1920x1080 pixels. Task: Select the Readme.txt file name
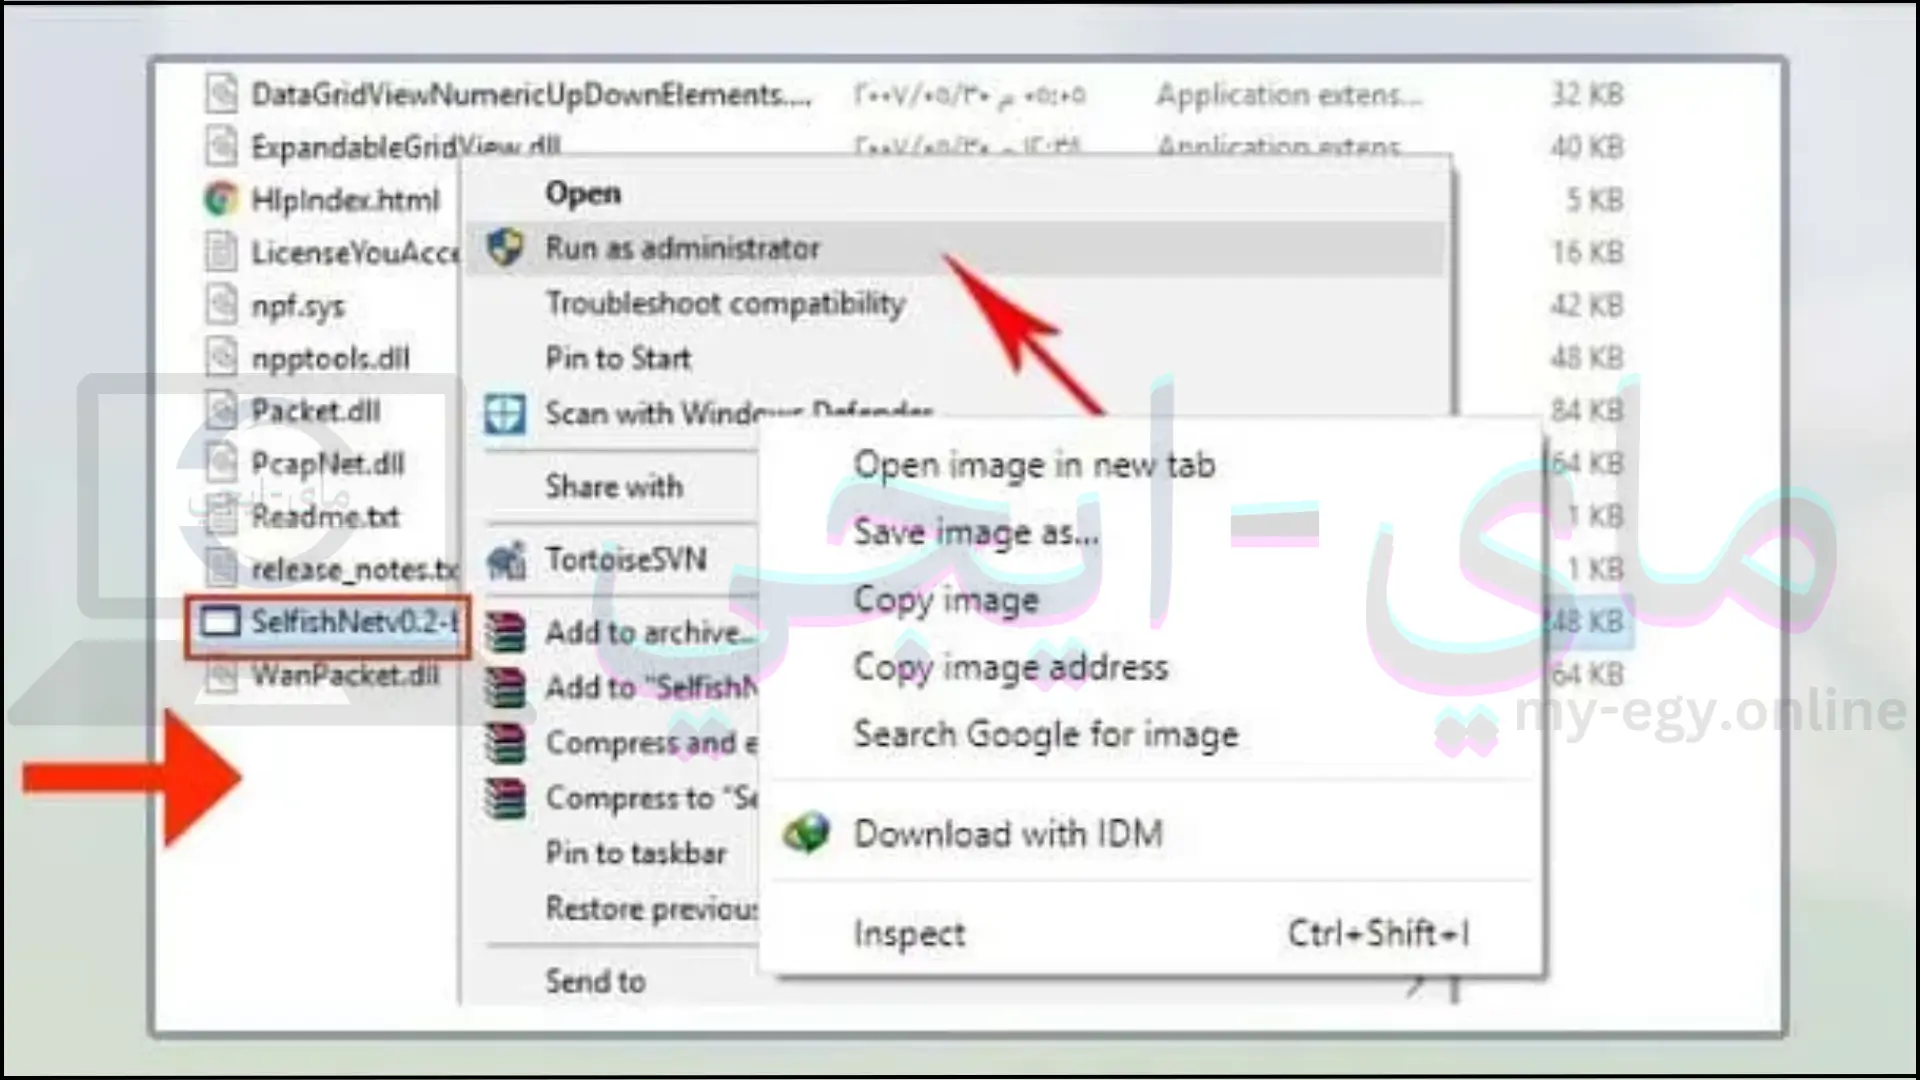(325, 517)
